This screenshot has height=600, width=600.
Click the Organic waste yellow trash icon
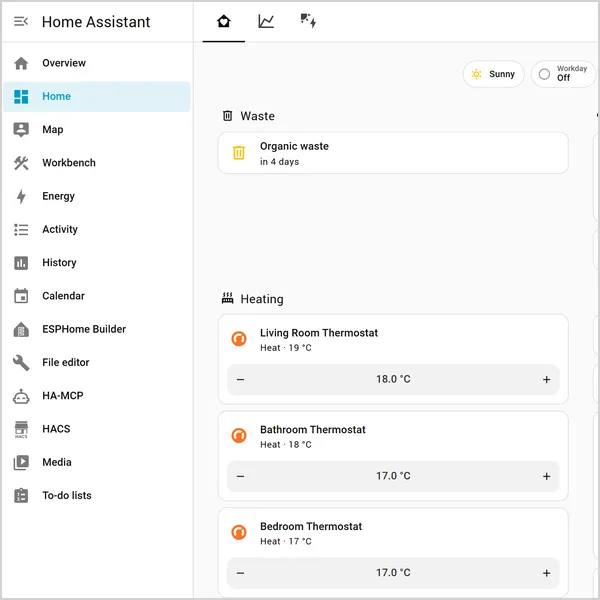point(239,153)
